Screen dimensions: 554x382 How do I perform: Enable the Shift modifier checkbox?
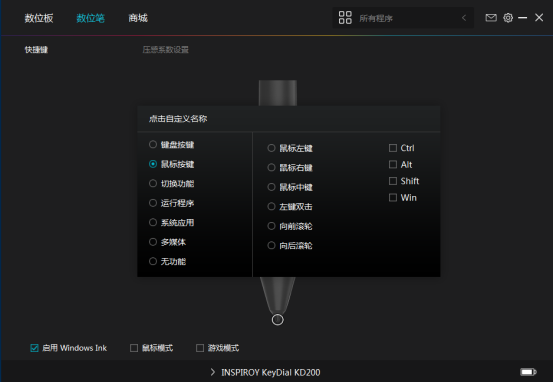[393, 181]
